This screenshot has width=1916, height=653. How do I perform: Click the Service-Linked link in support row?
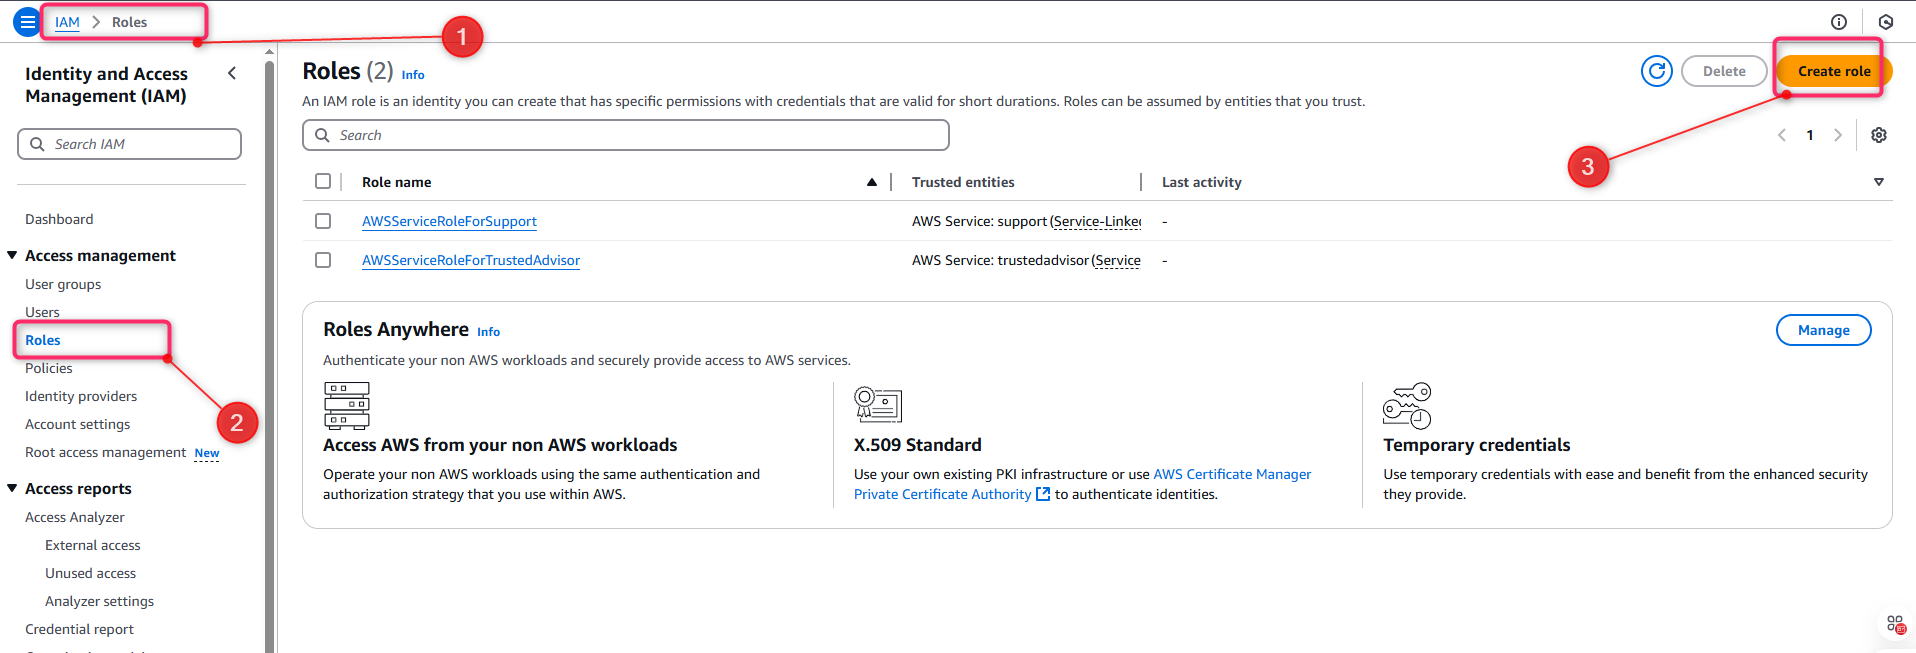(x=1097, y=221)
